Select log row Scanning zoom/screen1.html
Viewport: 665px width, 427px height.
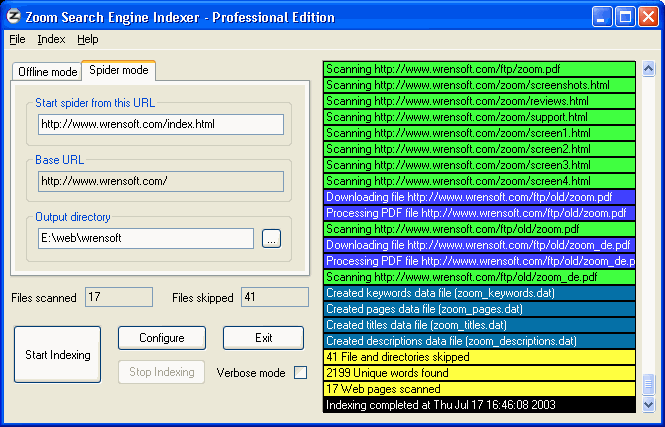[x=479, y=133]
